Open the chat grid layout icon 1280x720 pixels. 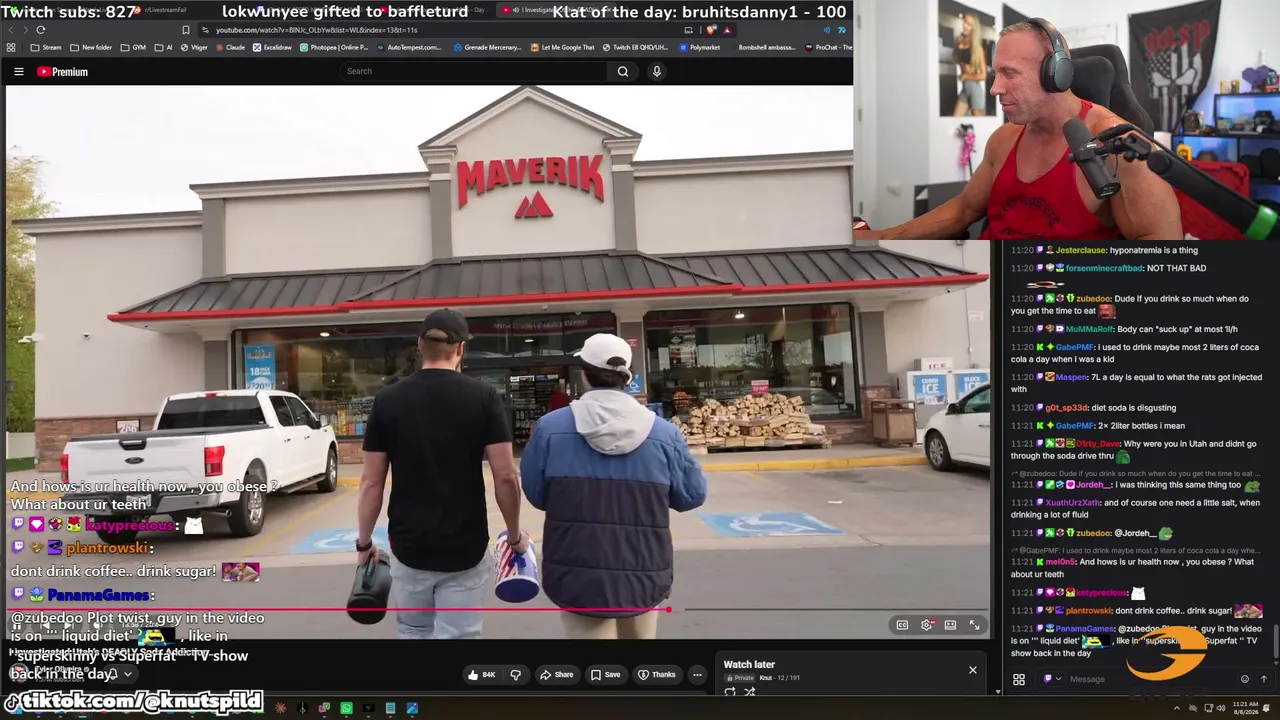1019,680
